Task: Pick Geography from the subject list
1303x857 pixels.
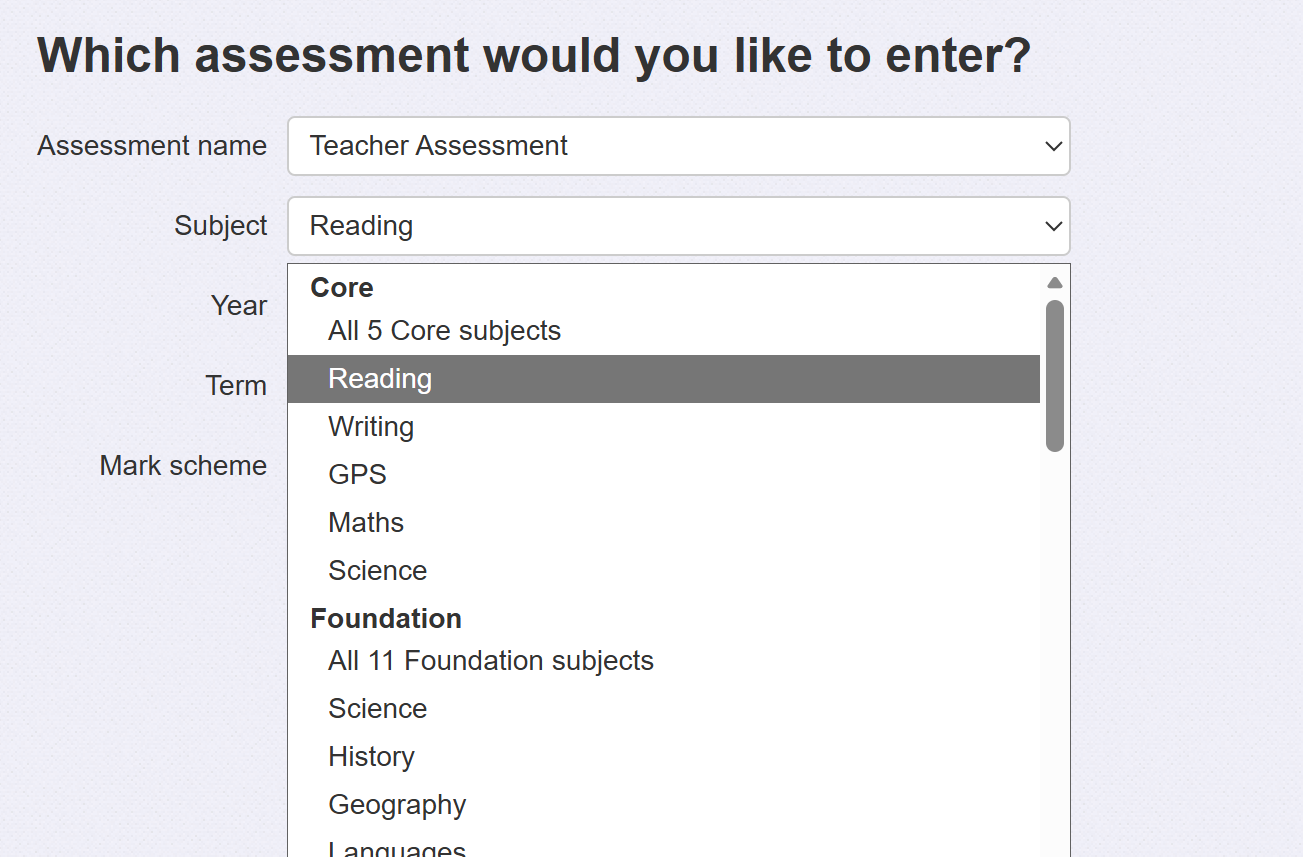Action: pyautogui.click(x=397, y=805)
